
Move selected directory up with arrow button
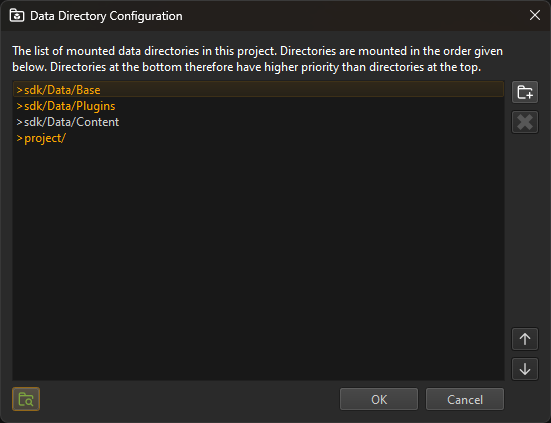525,339
